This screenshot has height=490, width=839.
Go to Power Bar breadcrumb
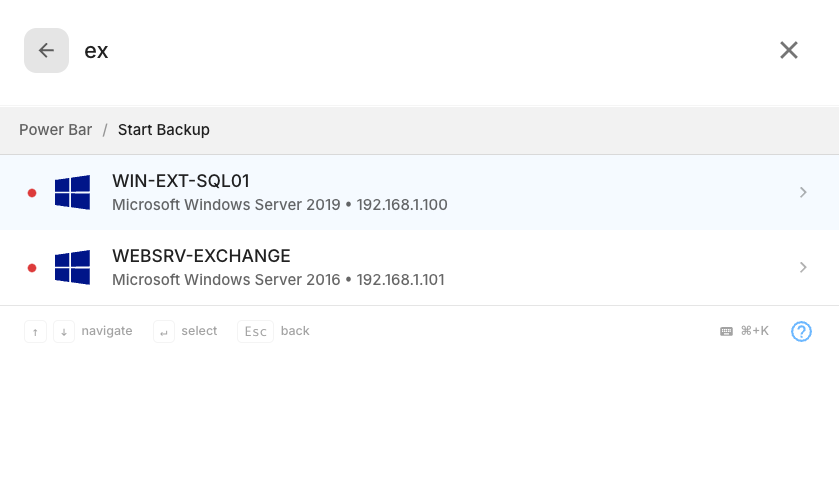click(x=55, y=130)
